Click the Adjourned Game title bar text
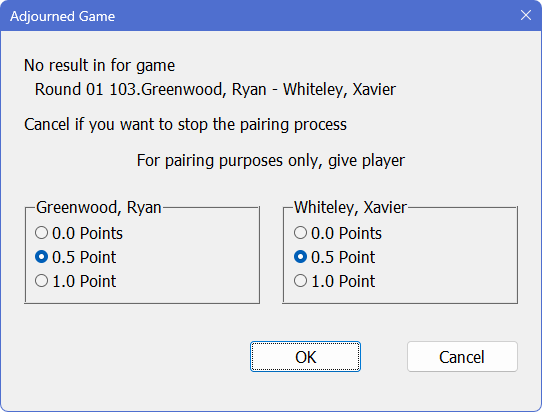This screenshot has width=542, height=412. tap(63, 16)
